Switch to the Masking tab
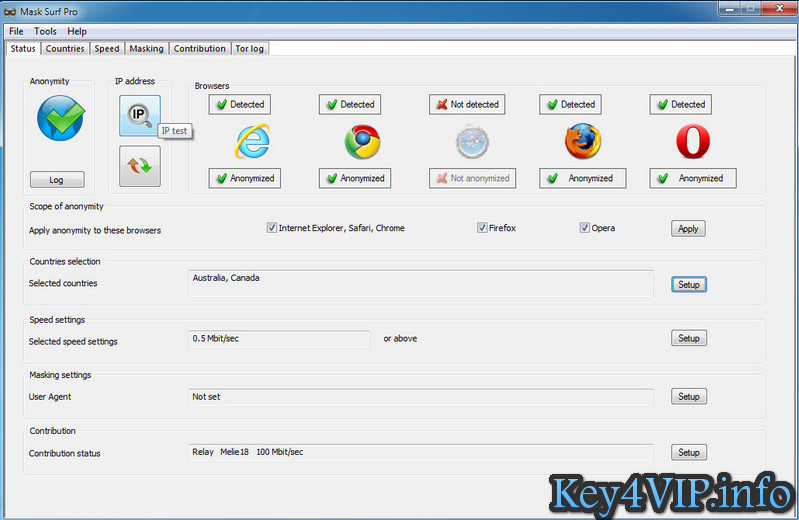Image resolution: width=799 pixels, height=520 pixels. [146, 48]
